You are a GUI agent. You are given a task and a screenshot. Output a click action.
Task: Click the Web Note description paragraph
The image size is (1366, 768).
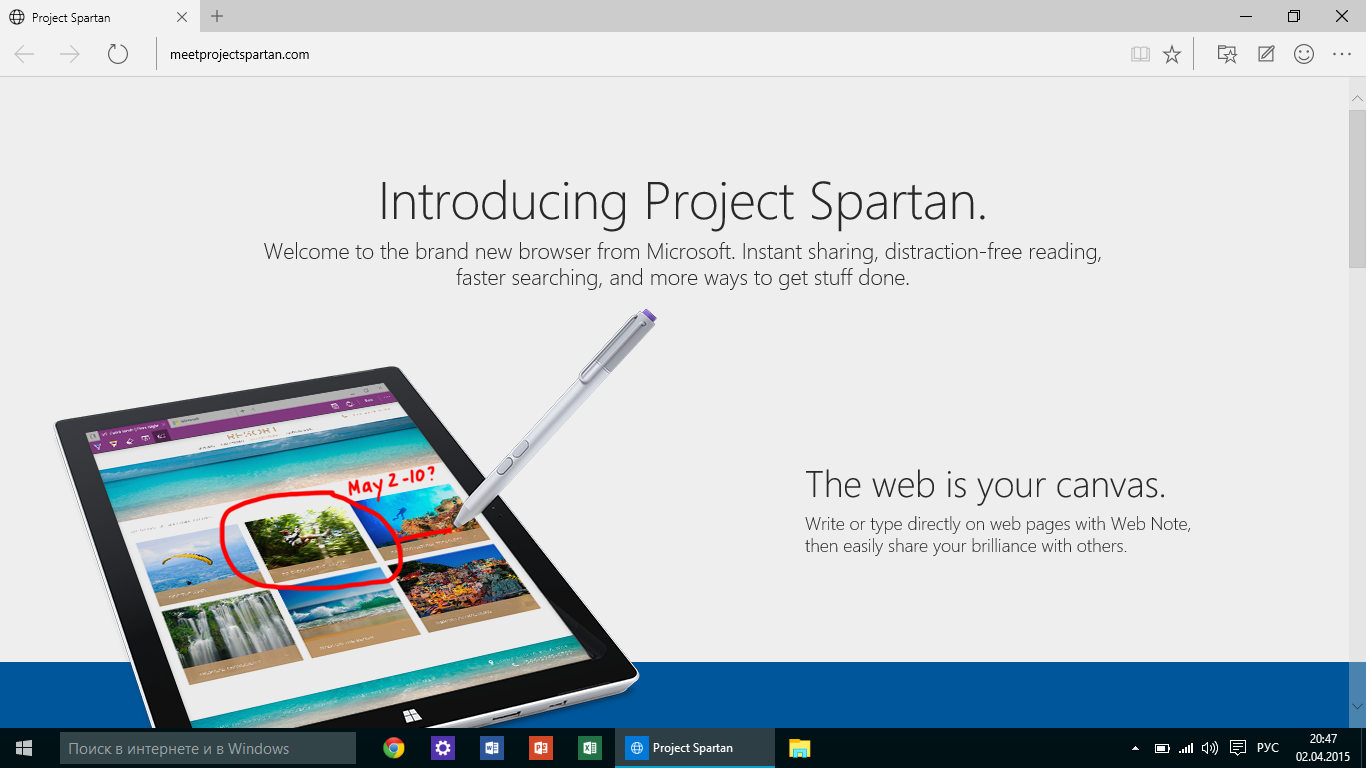point(998,535)
